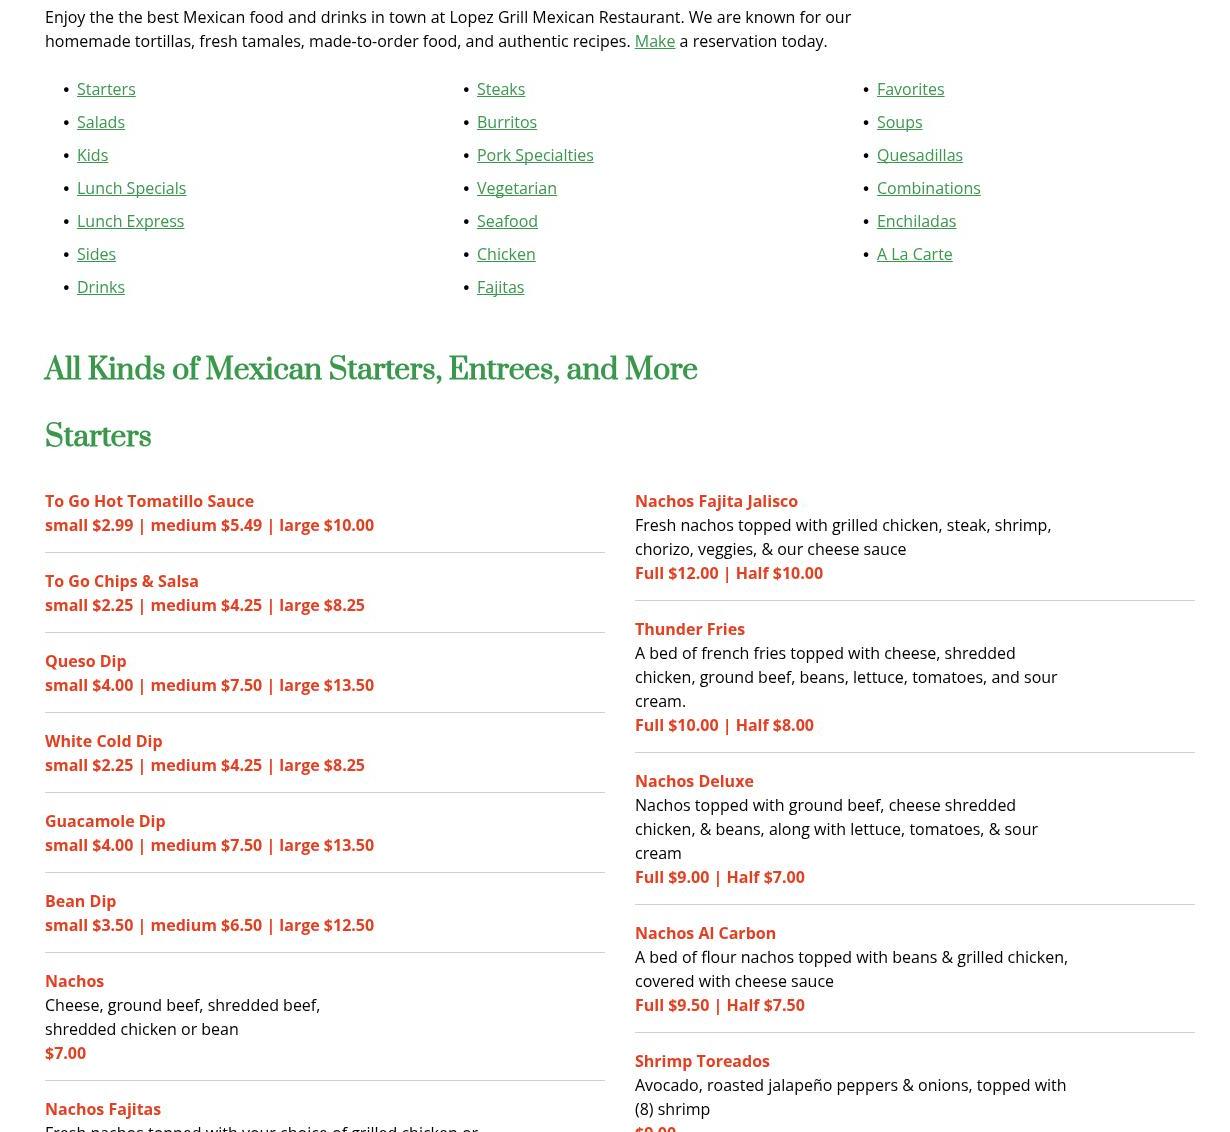Screen dimensions: 1230x1132
Task: Click the Make reservation link
Action: [x=654, y=41]
